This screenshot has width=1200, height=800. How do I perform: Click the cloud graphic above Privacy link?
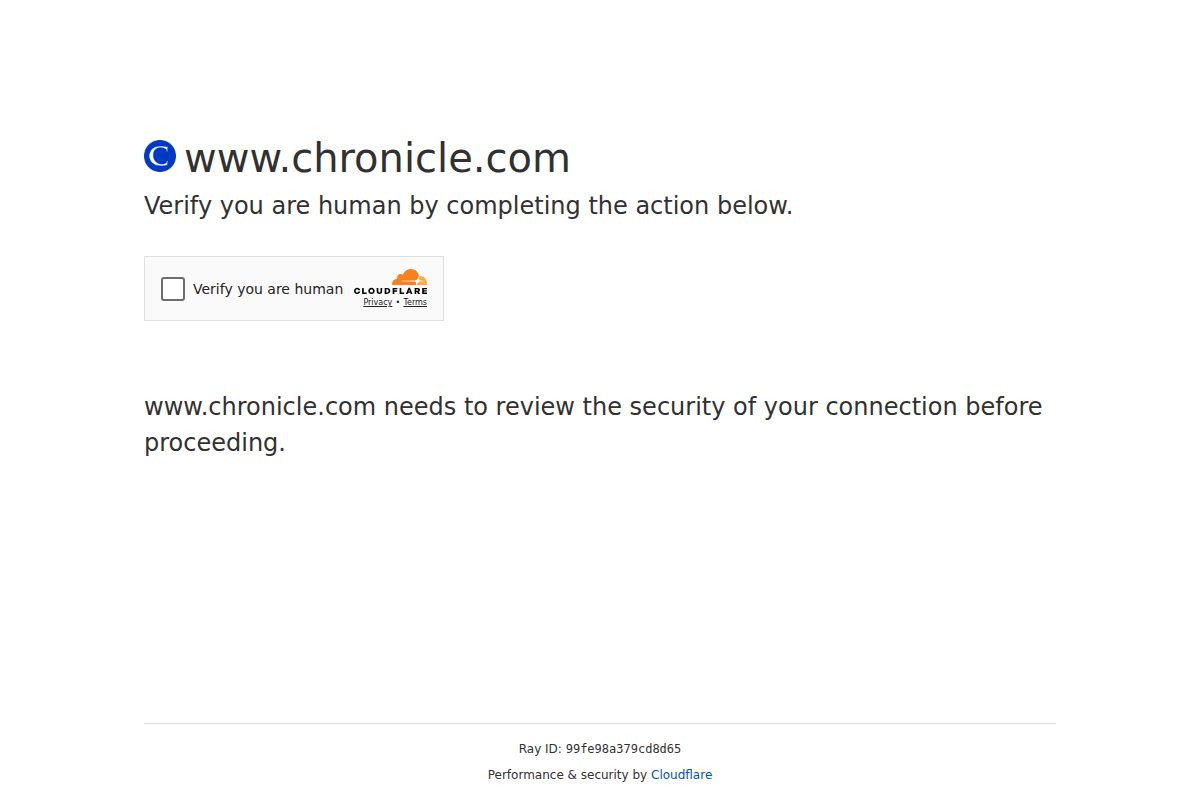410,279
